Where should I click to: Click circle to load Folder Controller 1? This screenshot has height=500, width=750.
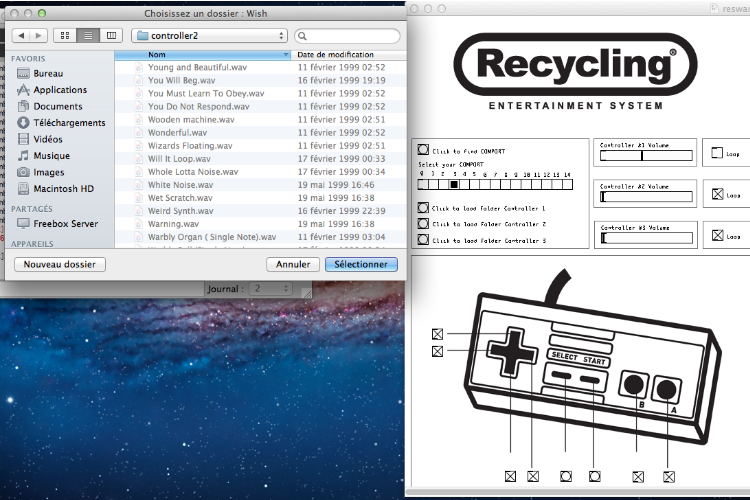point(423,208)
